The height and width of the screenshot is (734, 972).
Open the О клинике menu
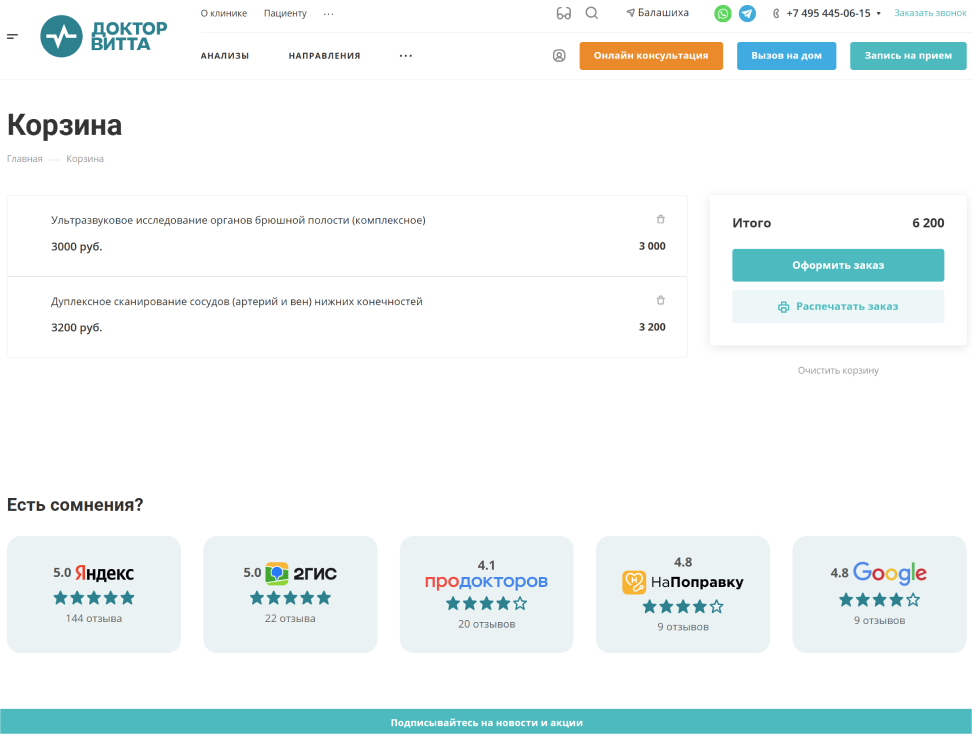(x=224, y=13)
